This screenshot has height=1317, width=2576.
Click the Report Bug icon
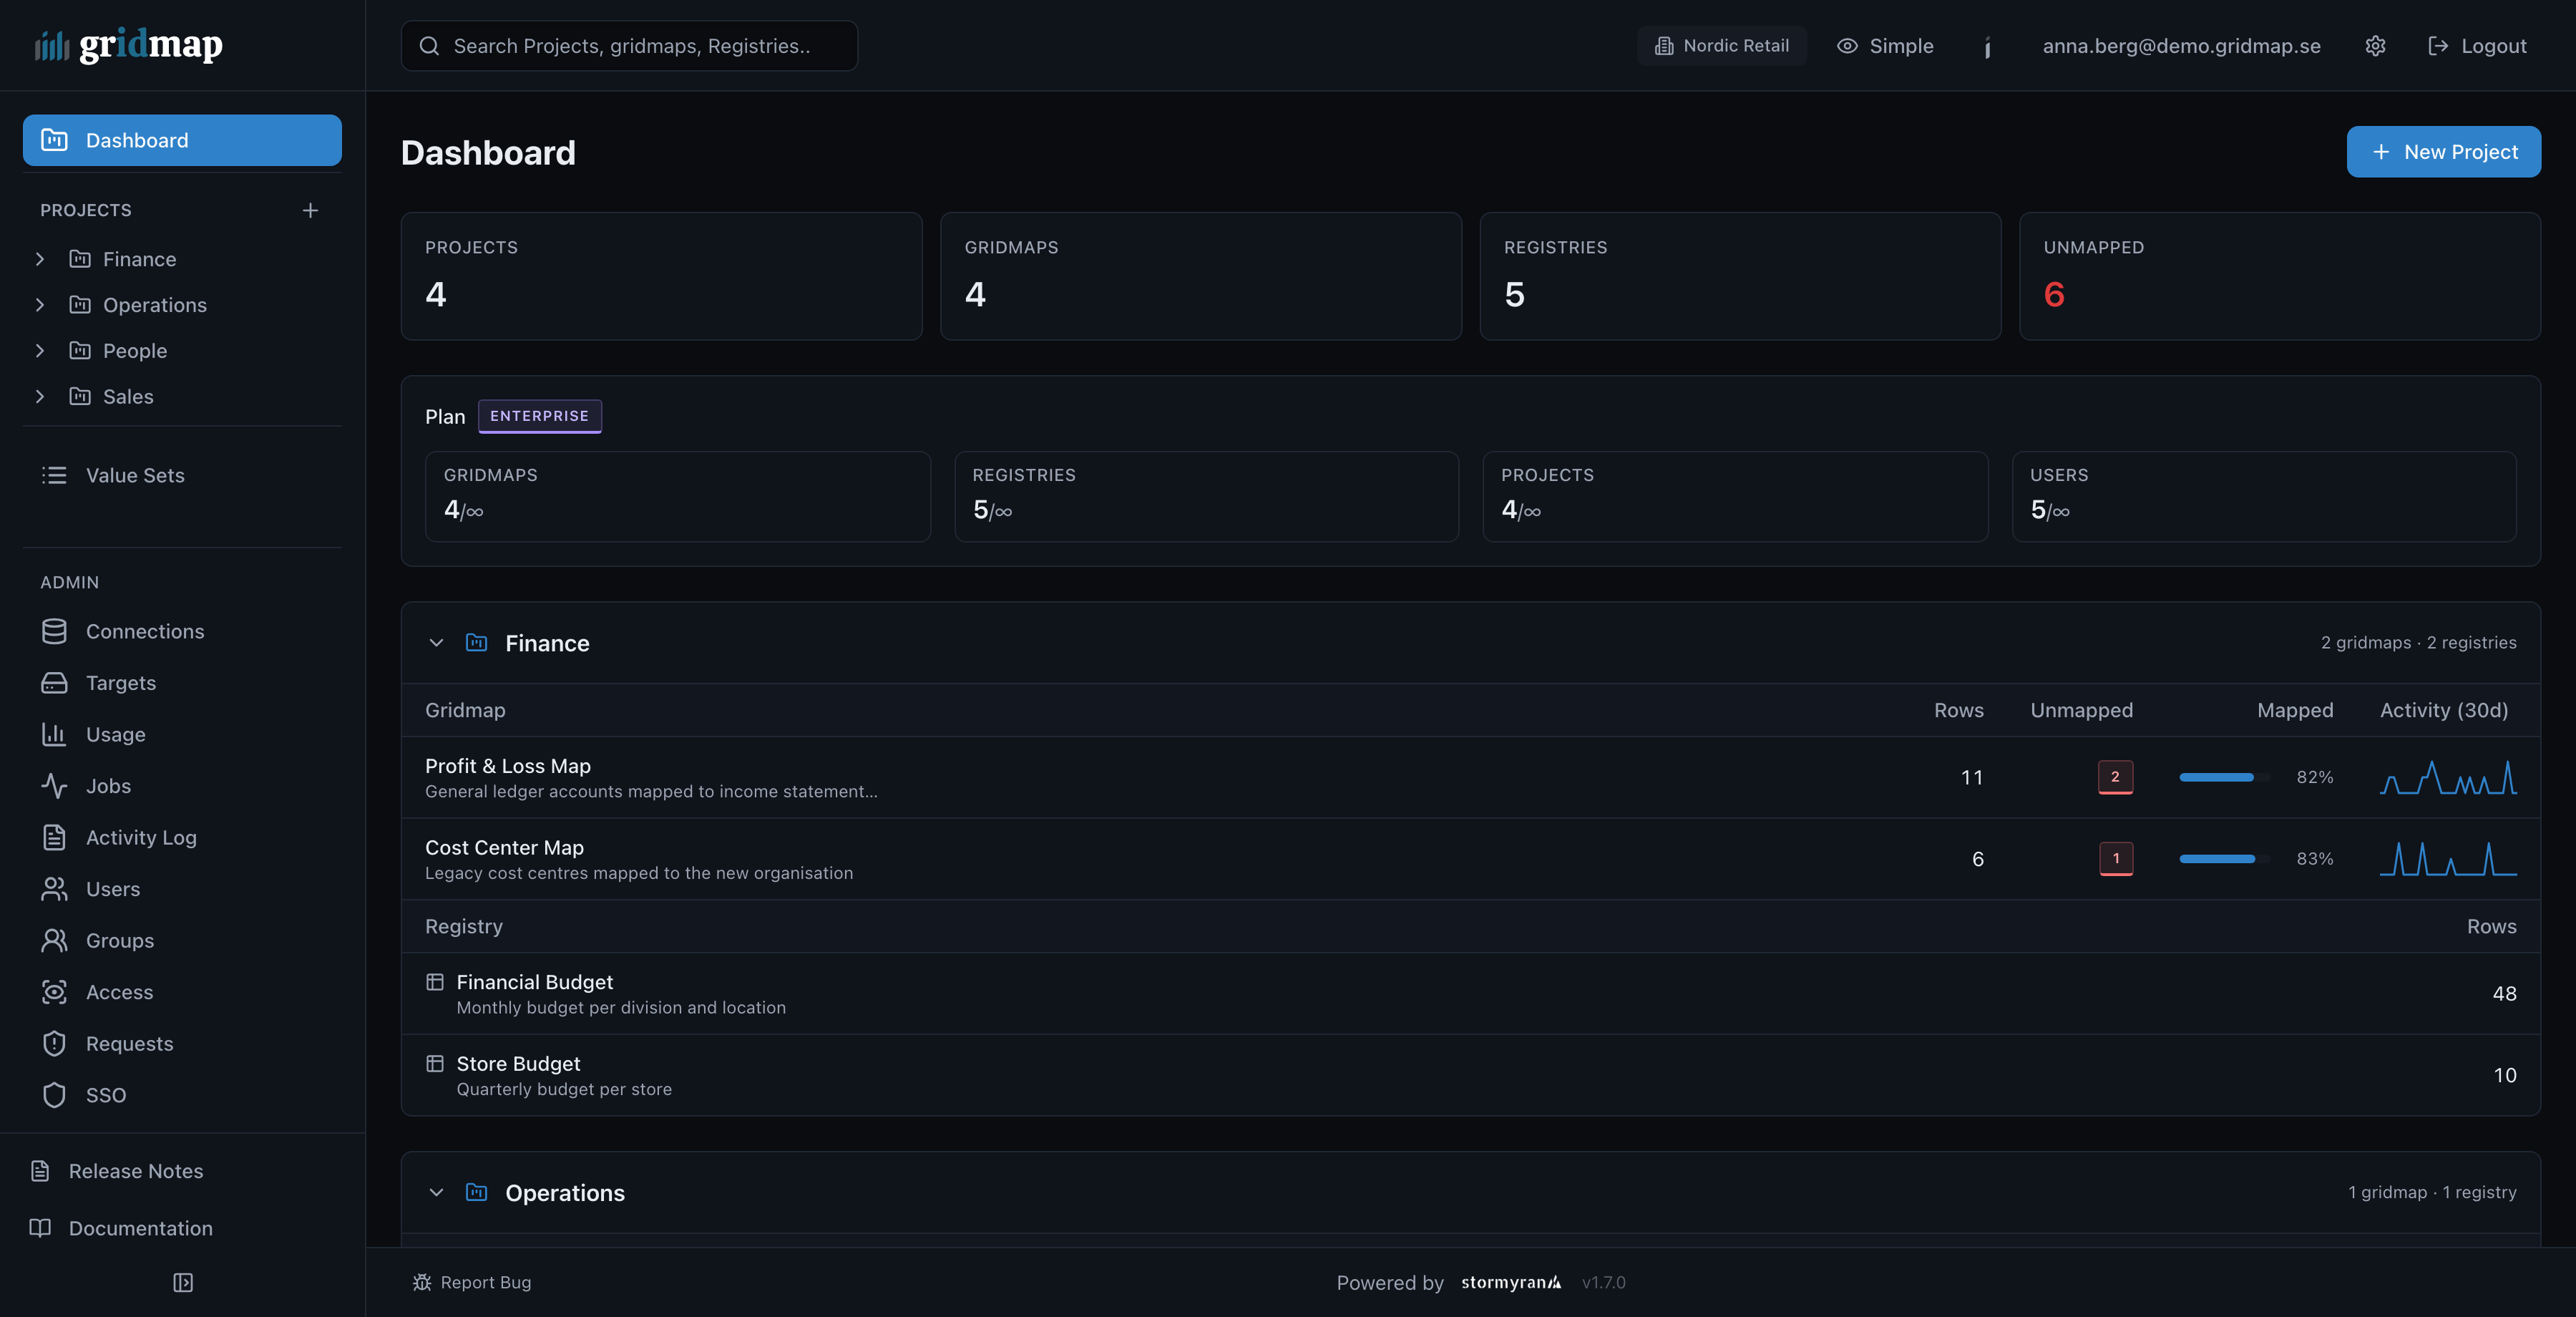coord(422,1282)
